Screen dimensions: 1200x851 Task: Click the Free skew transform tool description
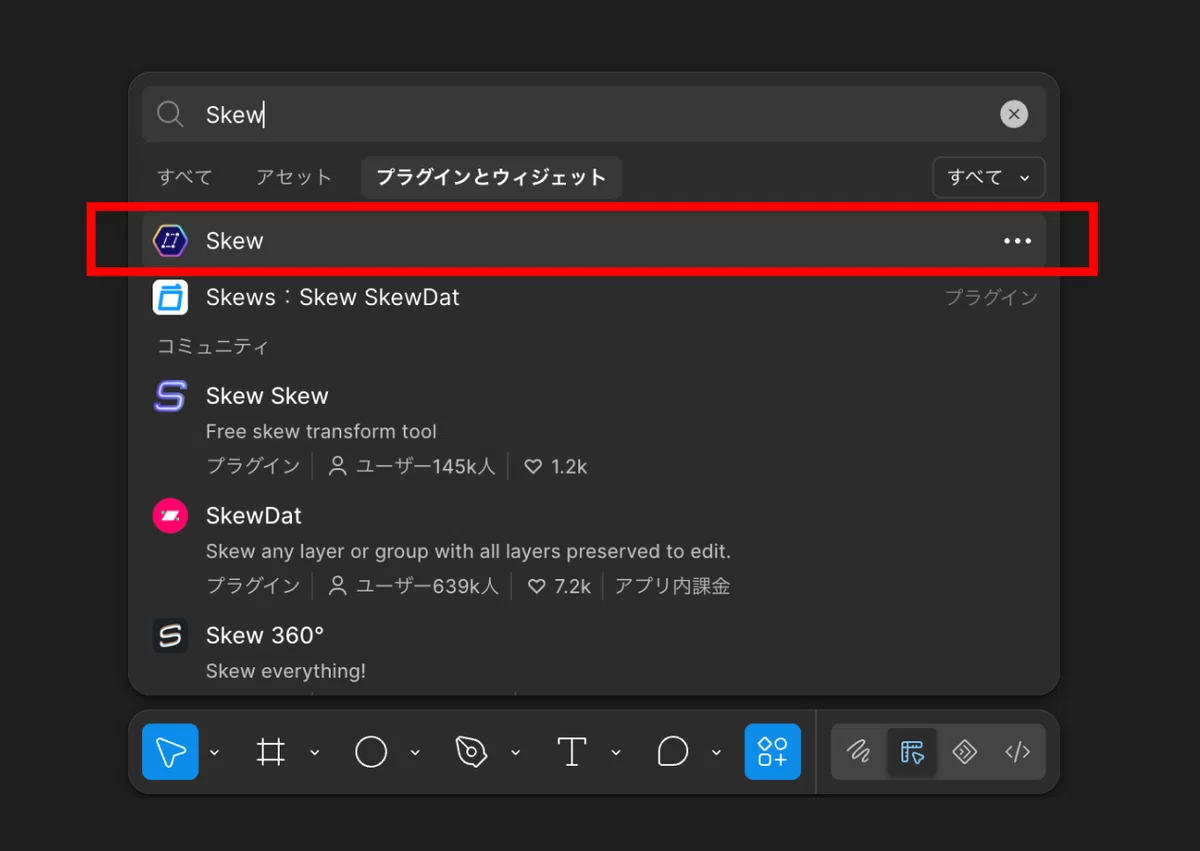(321, 432)
